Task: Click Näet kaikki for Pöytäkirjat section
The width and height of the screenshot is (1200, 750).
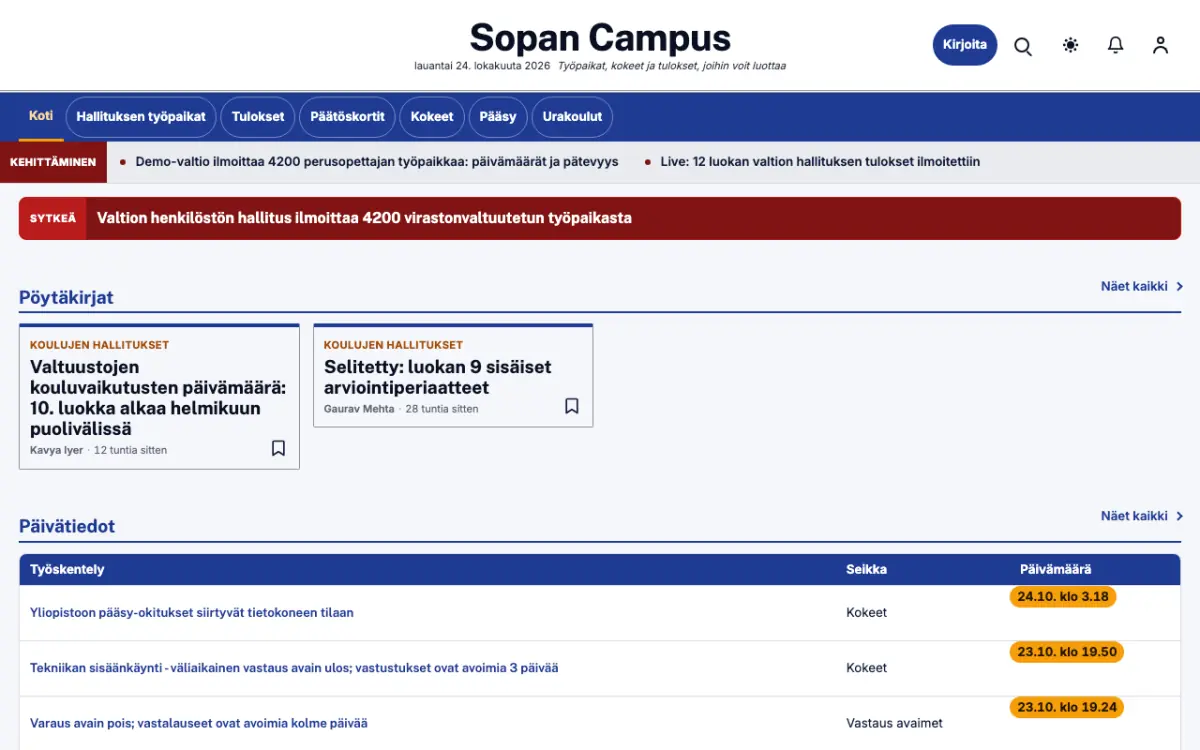Action: coord(1142,286)
